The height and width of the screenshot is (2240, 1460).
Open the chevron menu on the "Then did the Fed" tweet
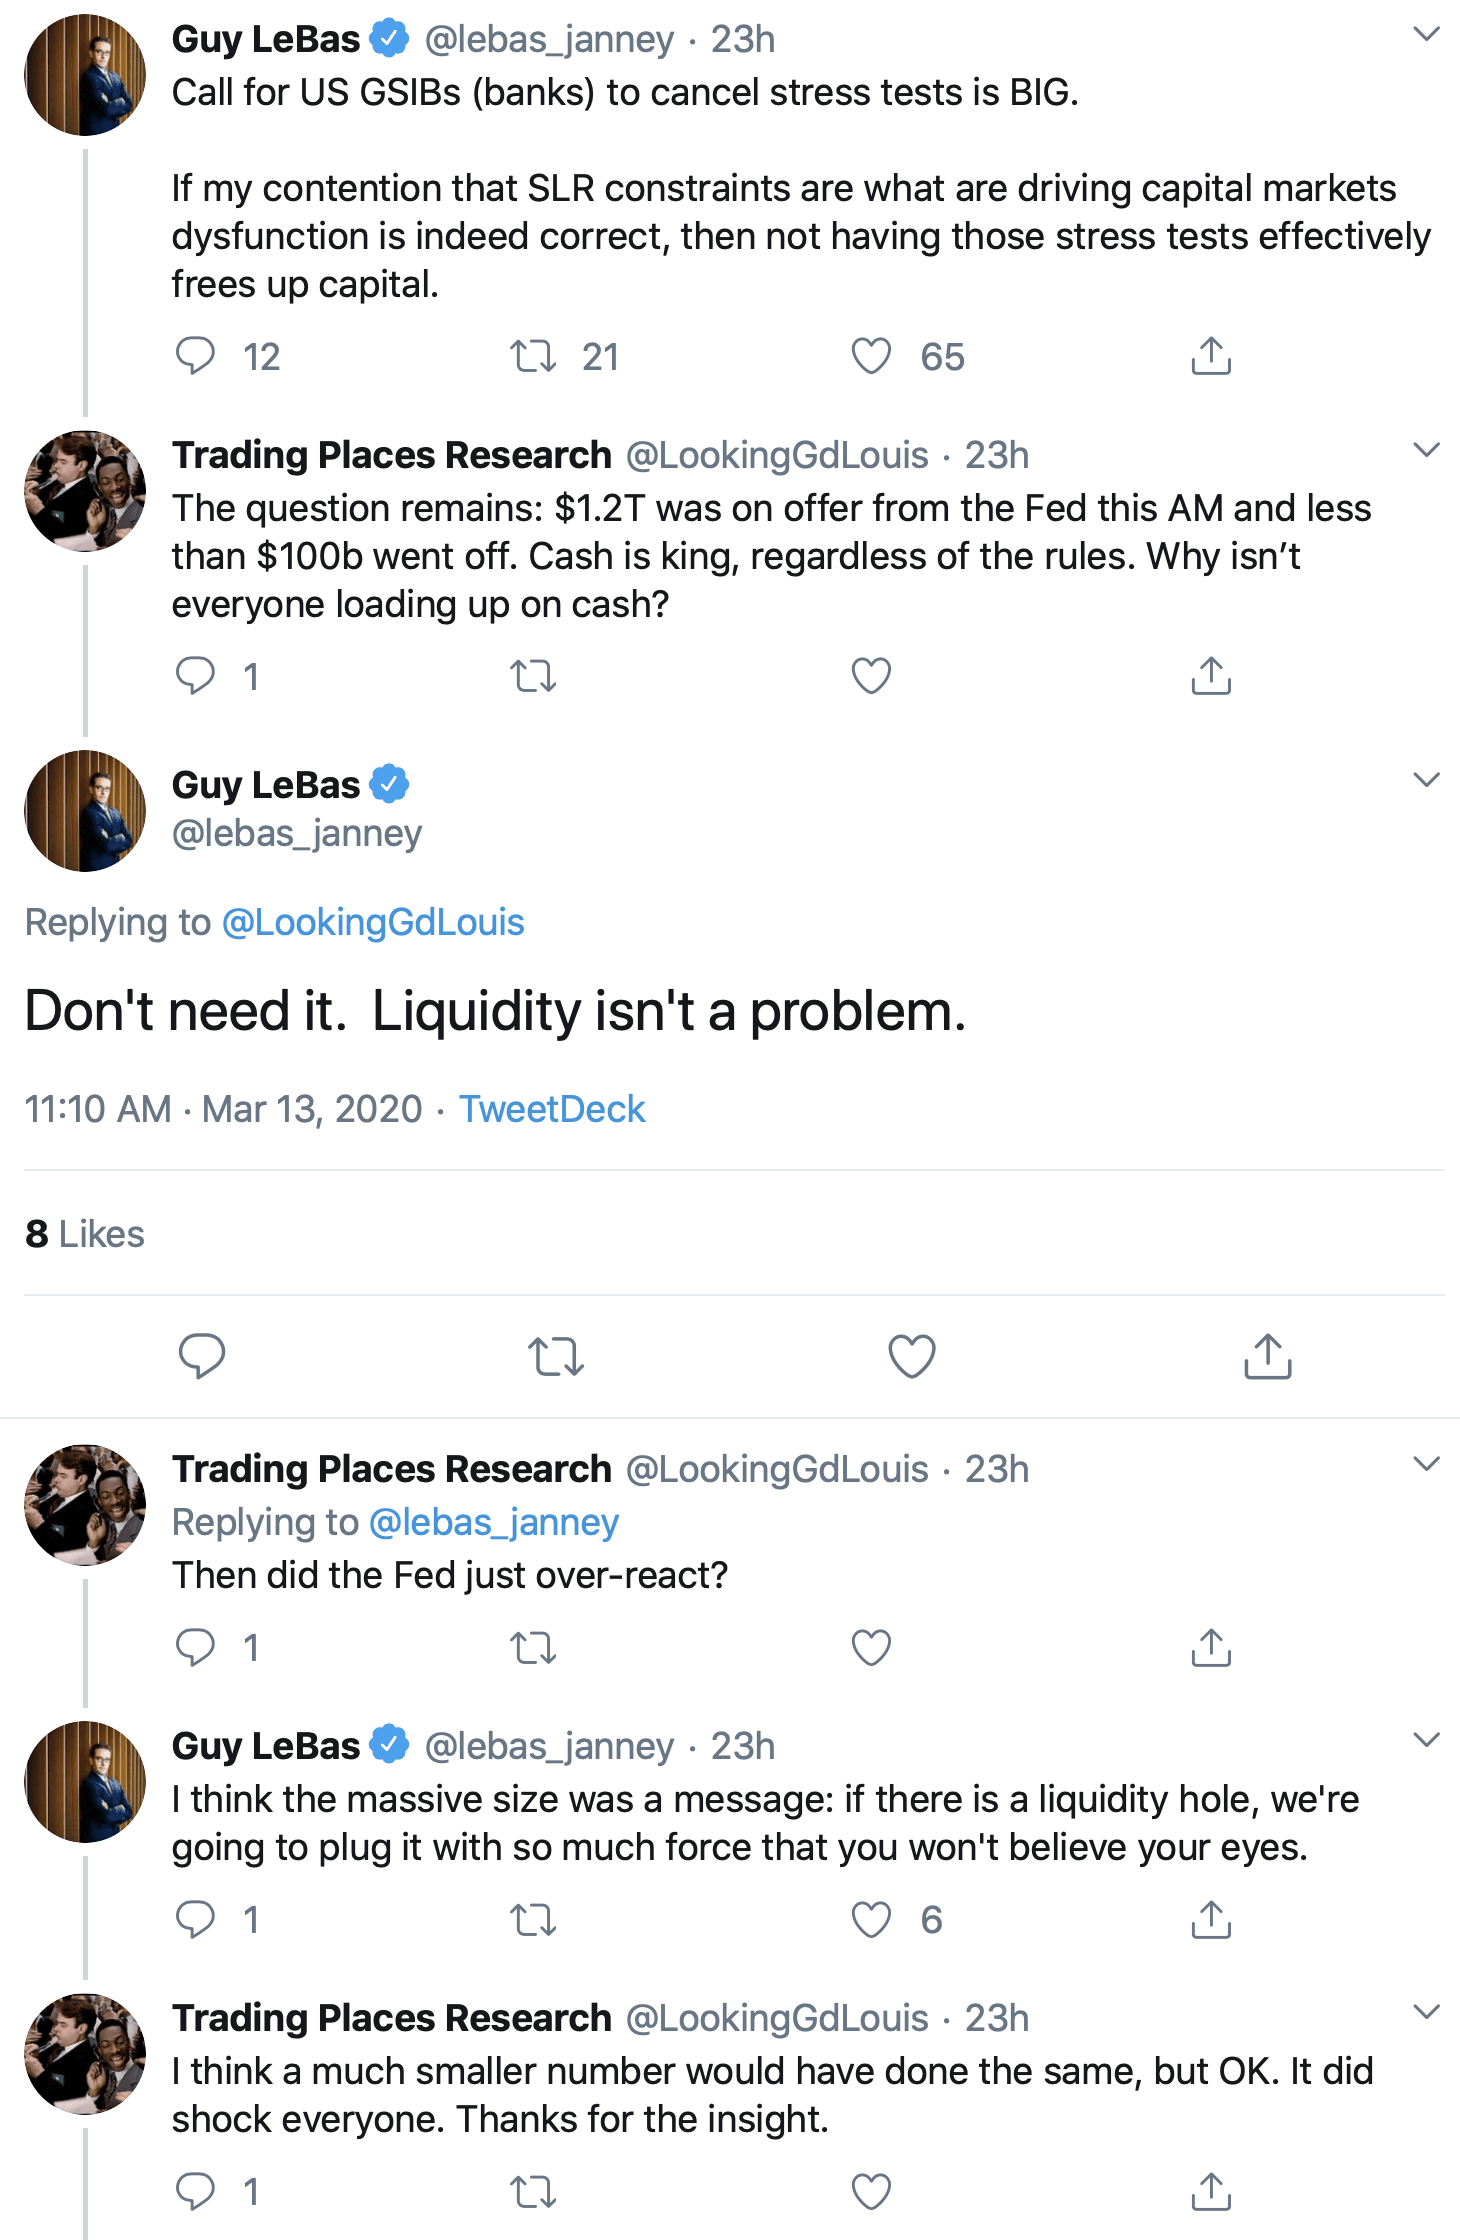pyautogui.click(x=1426, y=1464)
